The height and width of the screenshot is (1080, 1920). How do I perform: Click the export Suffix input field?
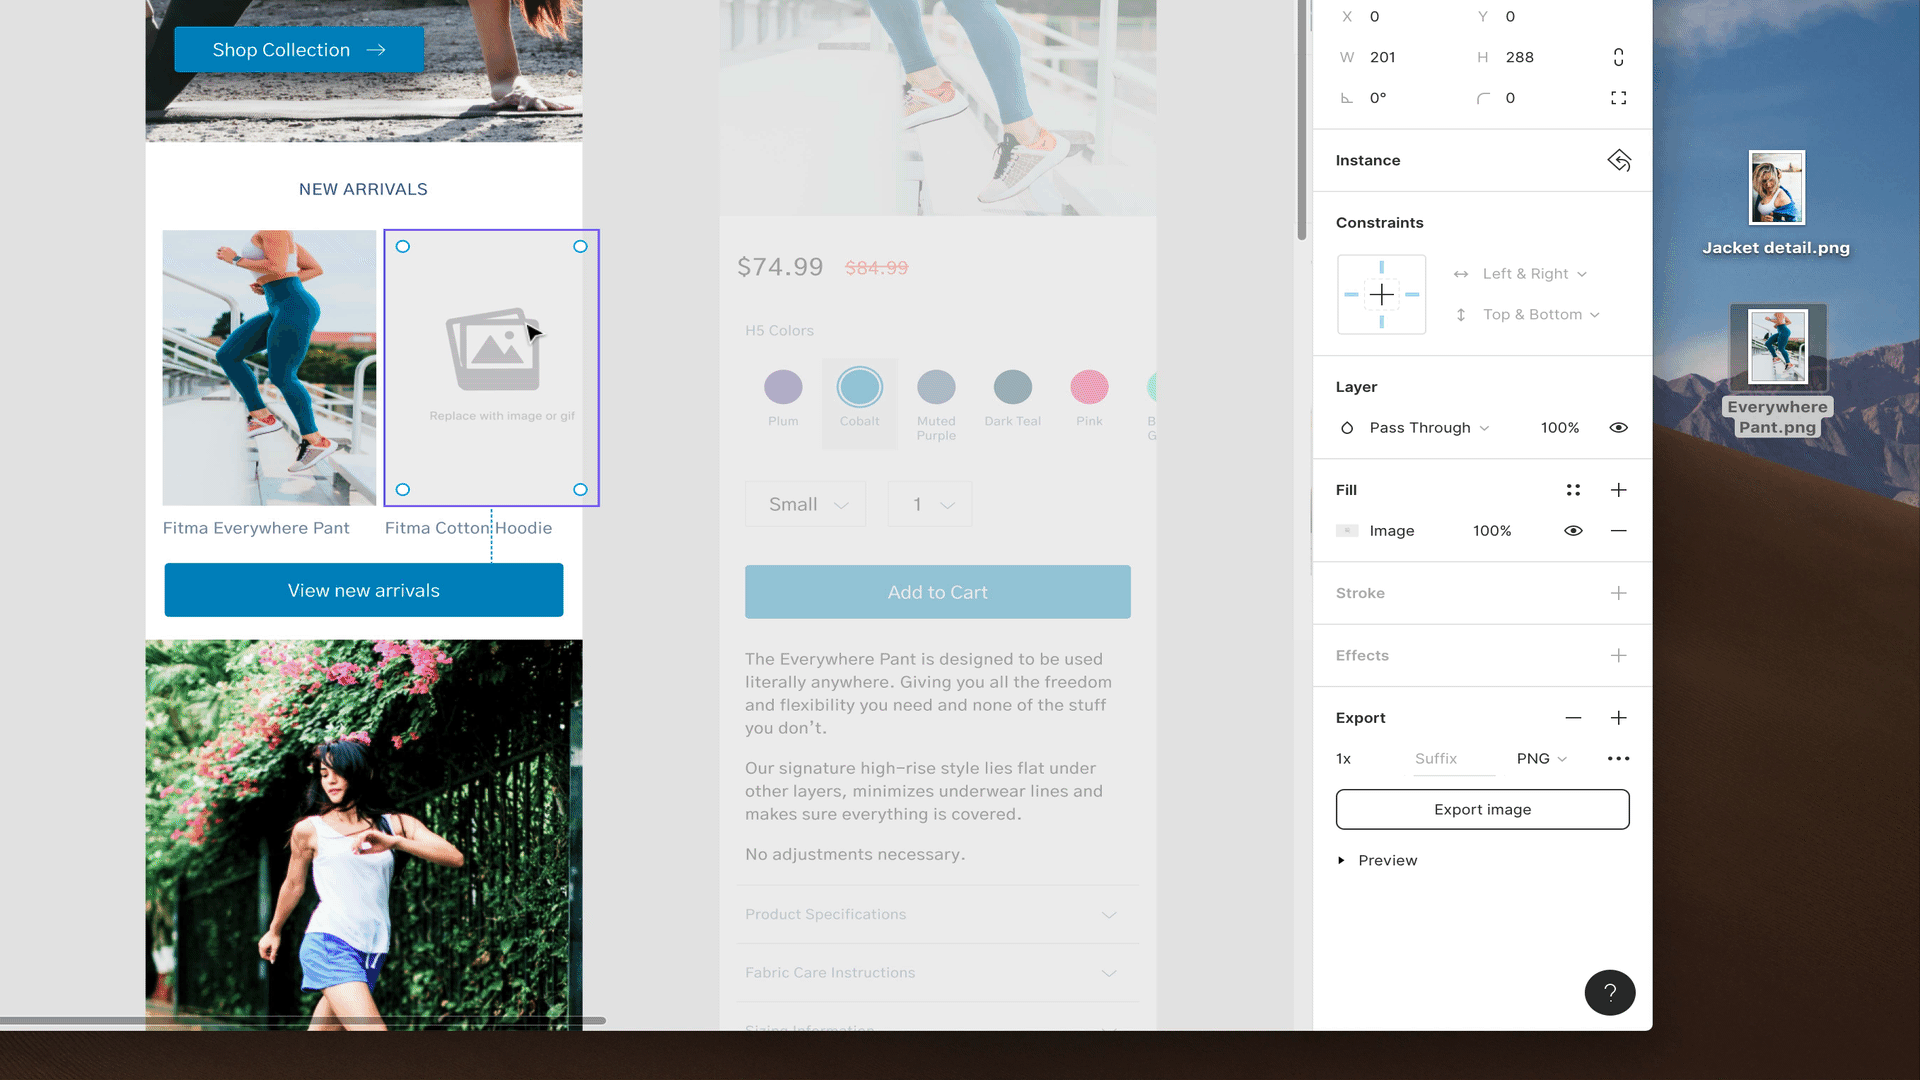(x=1452, y=759)
